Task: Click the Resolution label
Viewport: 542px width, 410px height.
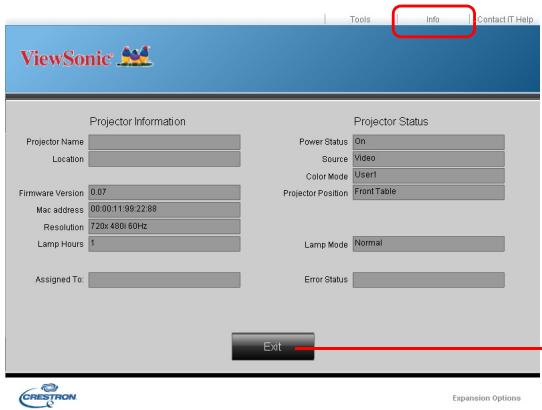Action: tap(64, 227)
